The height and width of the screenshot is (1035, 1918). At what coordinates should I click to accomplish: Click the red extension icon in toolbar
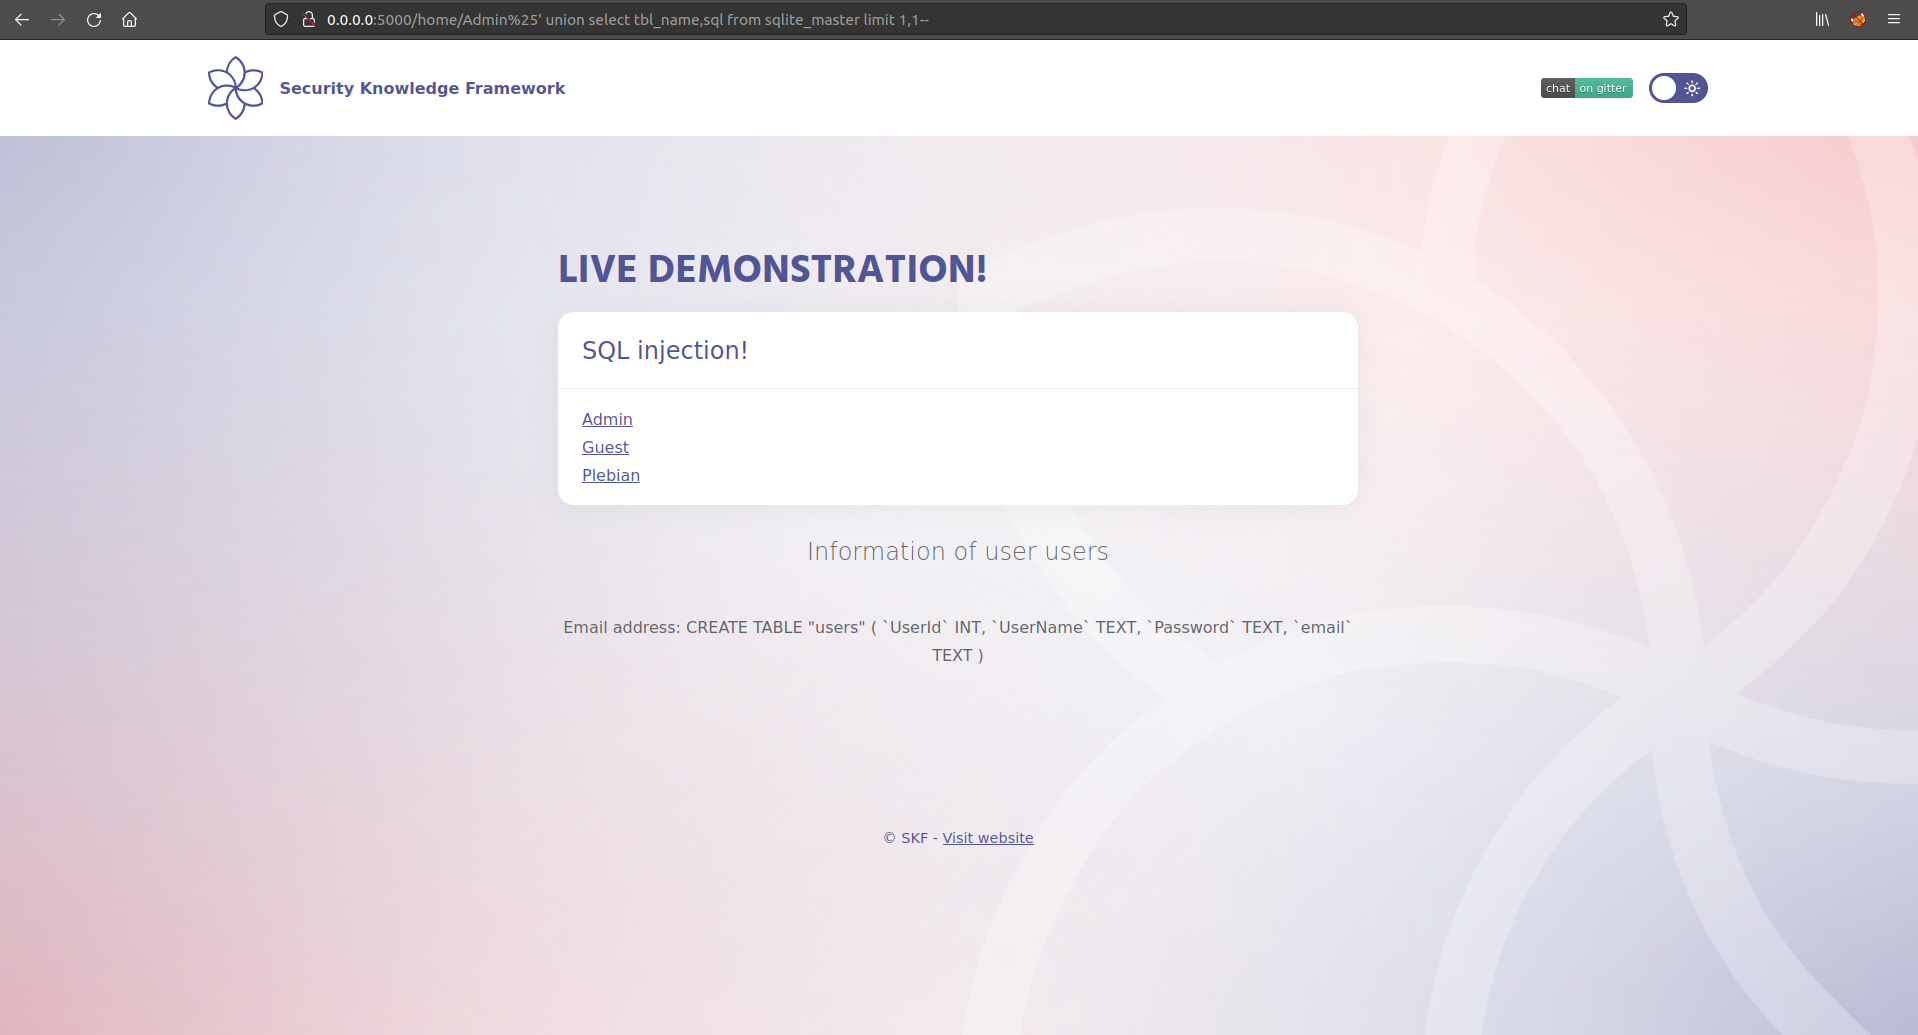click(1858, 19)
